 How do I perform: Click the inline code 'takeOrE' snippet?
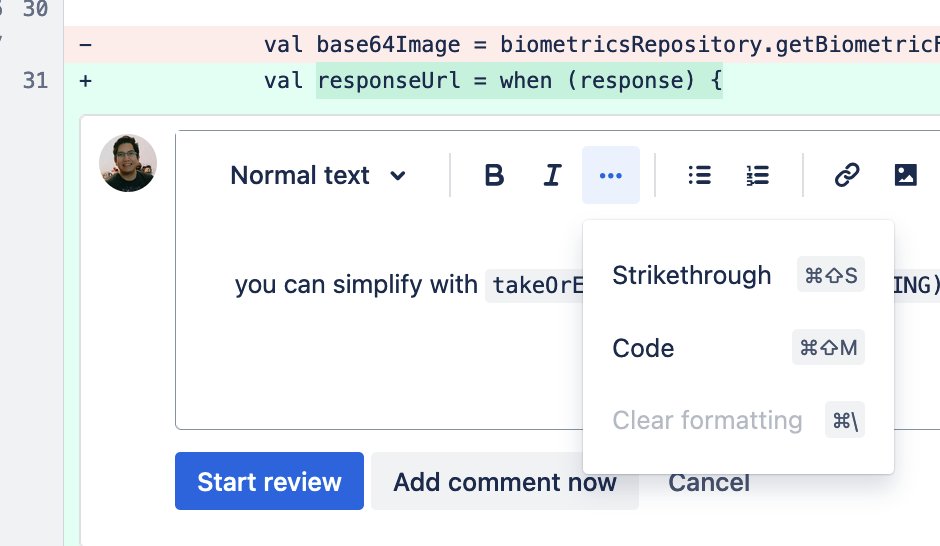[534, 285]
